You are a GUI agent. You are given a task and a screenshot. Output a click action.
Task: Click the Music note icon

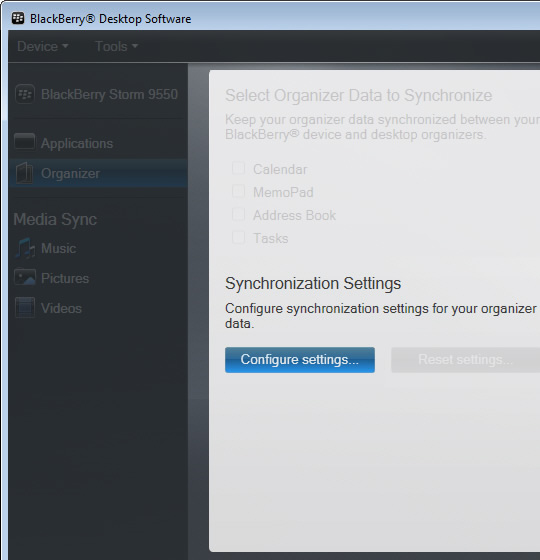(25, 248)
